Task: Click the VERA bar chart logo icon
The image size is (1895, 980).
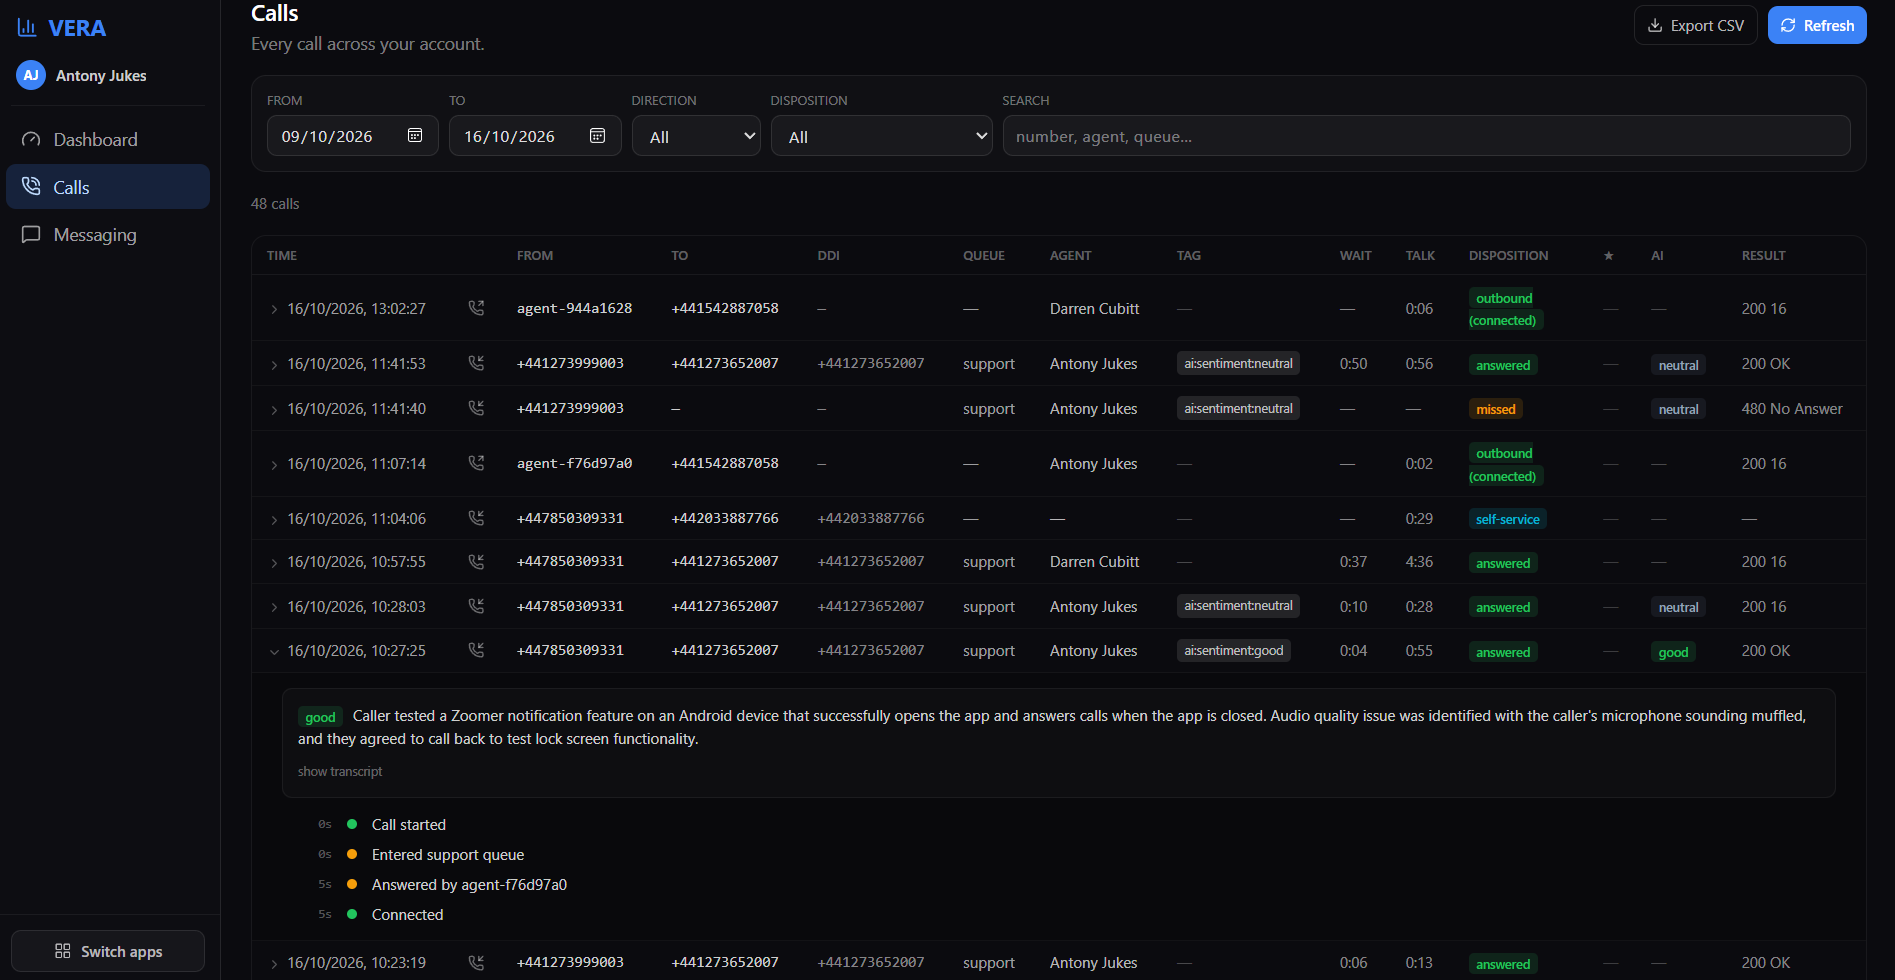Action: pyautogui.click(x=27, y=27)
